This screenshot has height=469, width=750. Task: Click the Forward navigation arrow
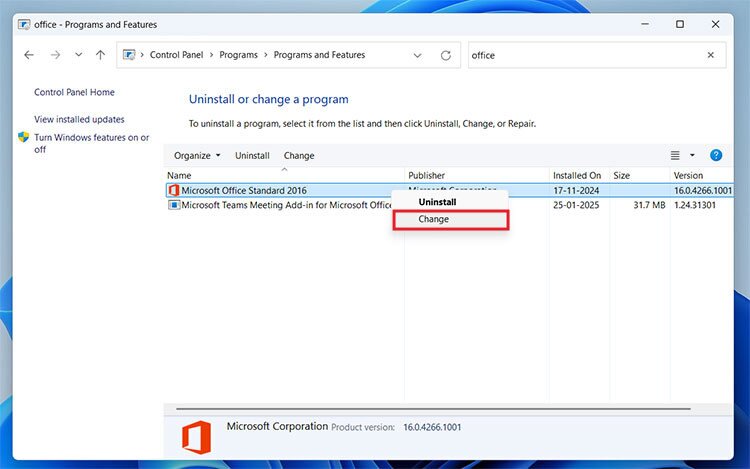[x=54, y=55]
